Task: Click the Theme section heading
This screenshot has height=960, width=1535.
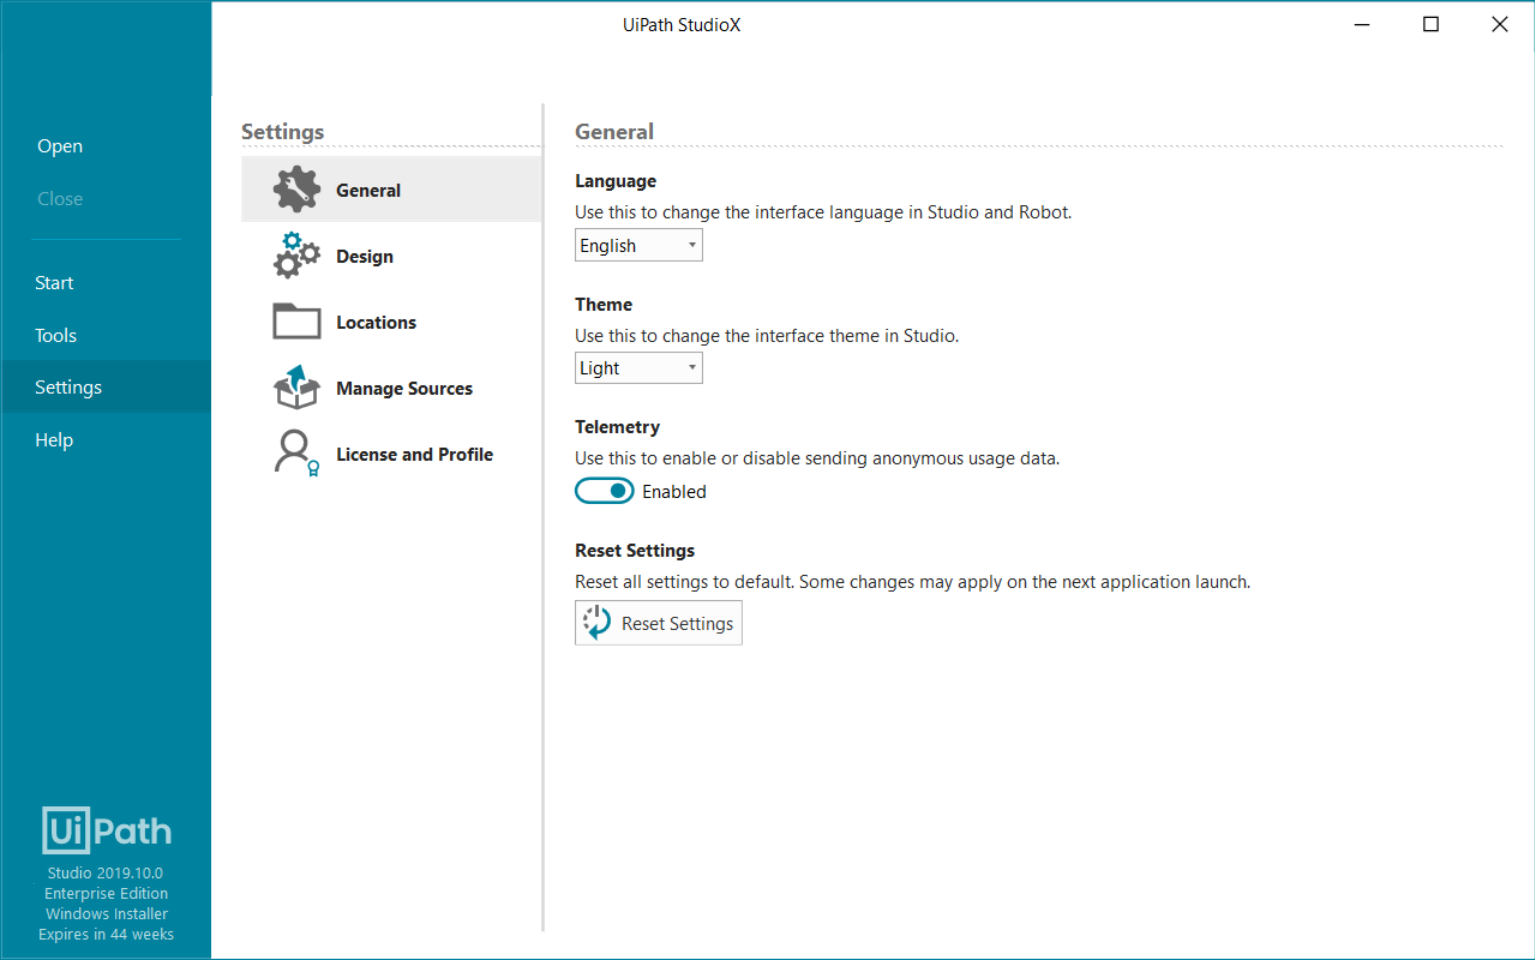Action: pyautogui.click(x=603, y=304)
